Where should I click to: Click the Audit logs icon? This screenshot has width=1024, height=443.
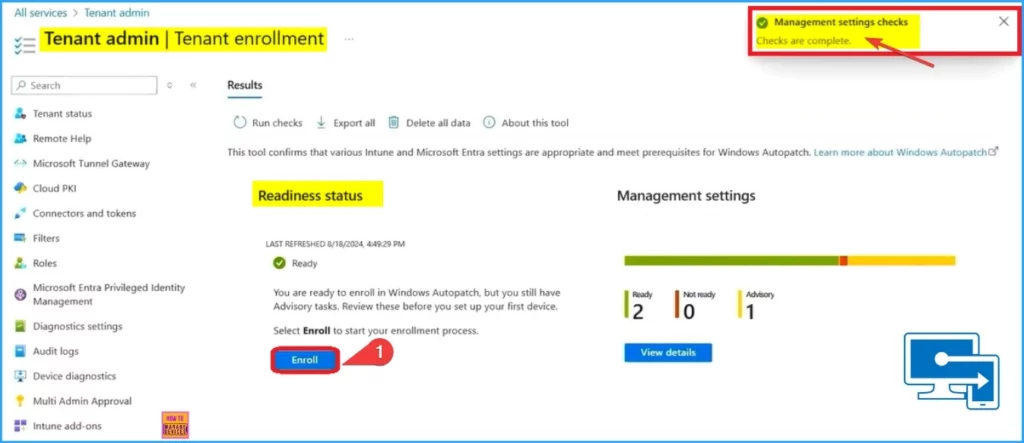click(x=20, y=351)
